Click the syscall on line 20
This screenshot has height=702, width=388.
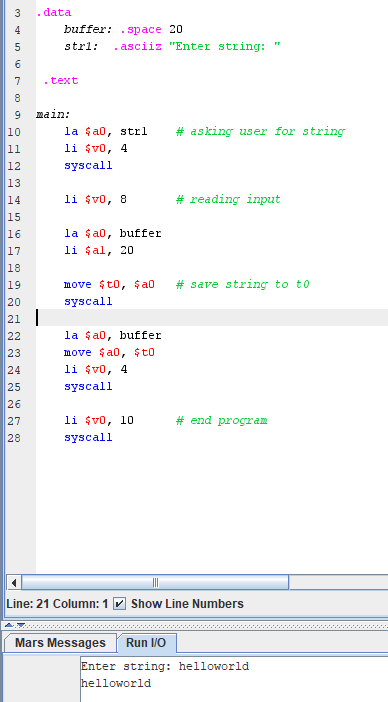coord(88,302)
